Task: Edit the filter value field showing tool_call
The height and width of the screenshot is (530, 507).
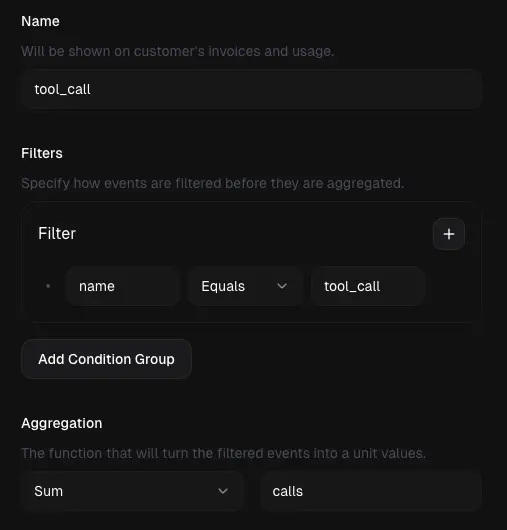Action: point(368,286)
